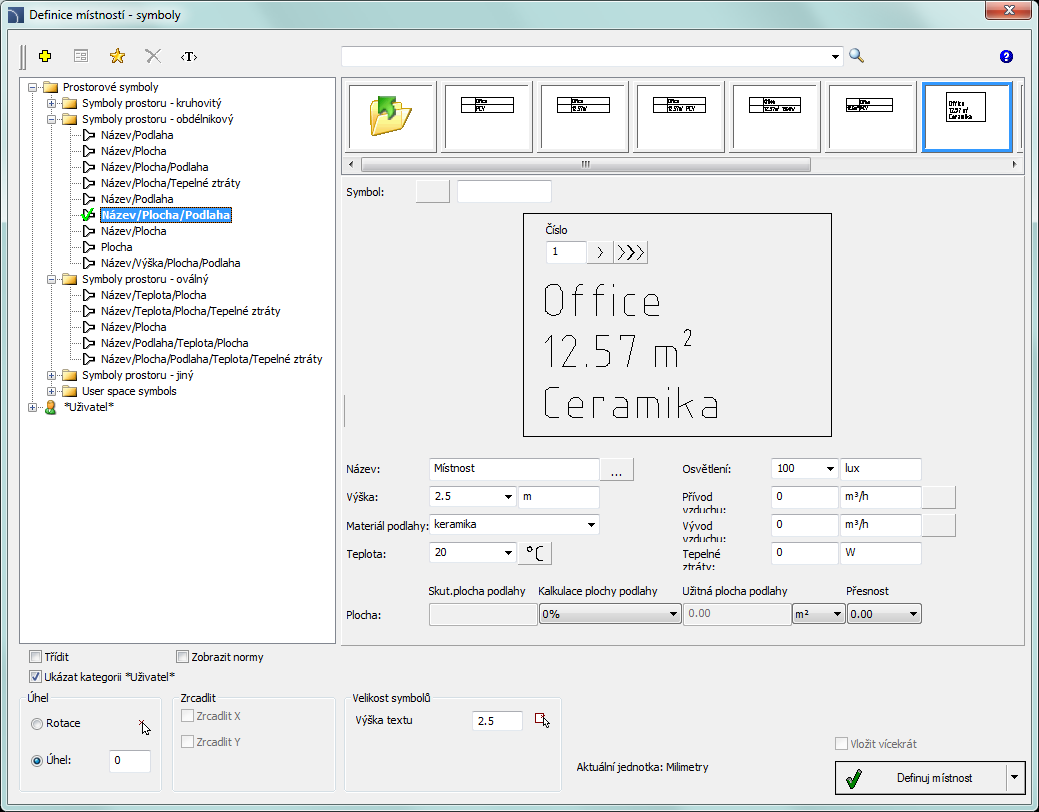
Task: Collapse Symboly prostoru - oválný node
Action: tap(51, 279)
